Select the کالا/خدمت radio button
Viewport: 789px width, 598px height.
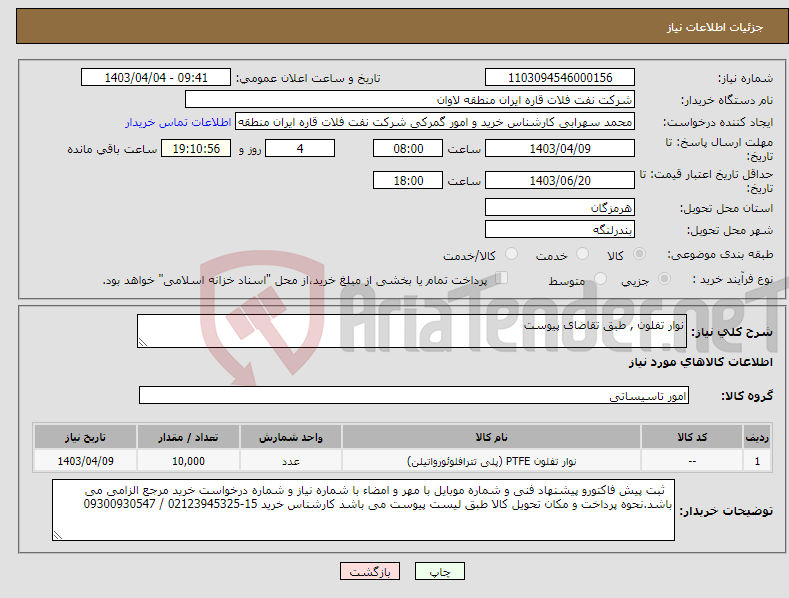click(x=511, y=254)
